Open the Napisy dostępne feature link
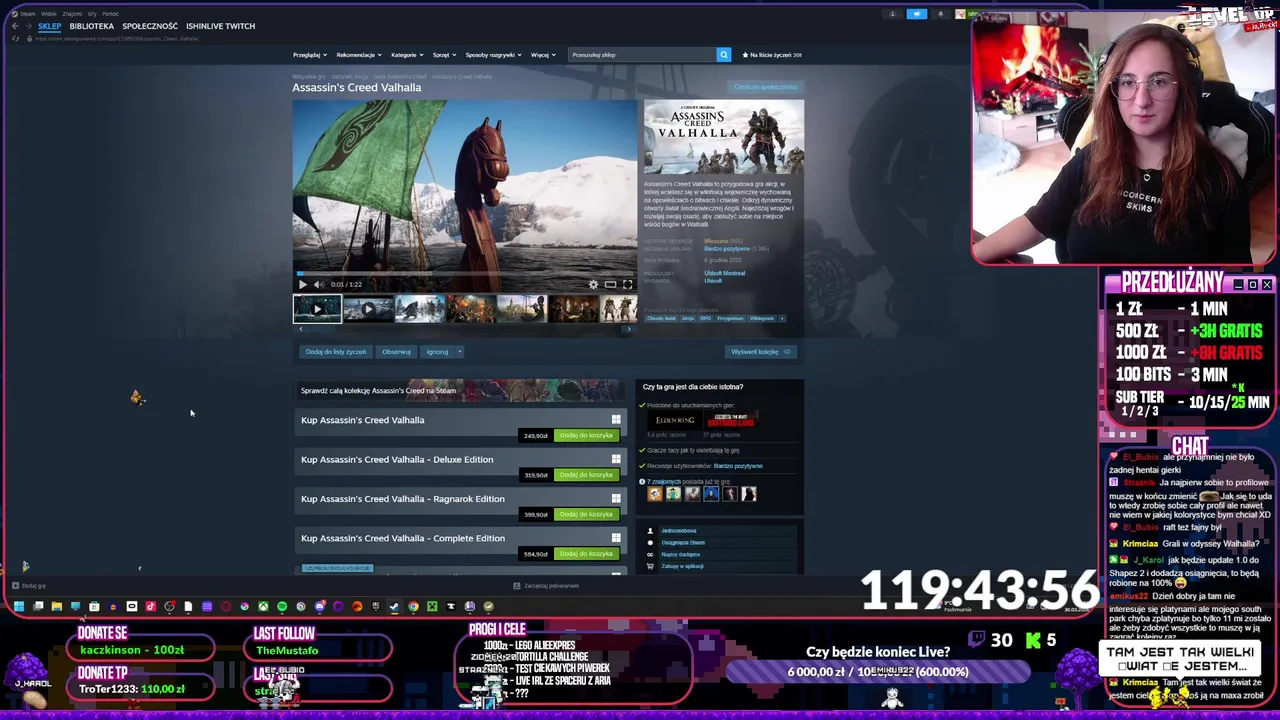Image resolution: width=1280 pixels, height=720 pixels. tap(681, 554)
